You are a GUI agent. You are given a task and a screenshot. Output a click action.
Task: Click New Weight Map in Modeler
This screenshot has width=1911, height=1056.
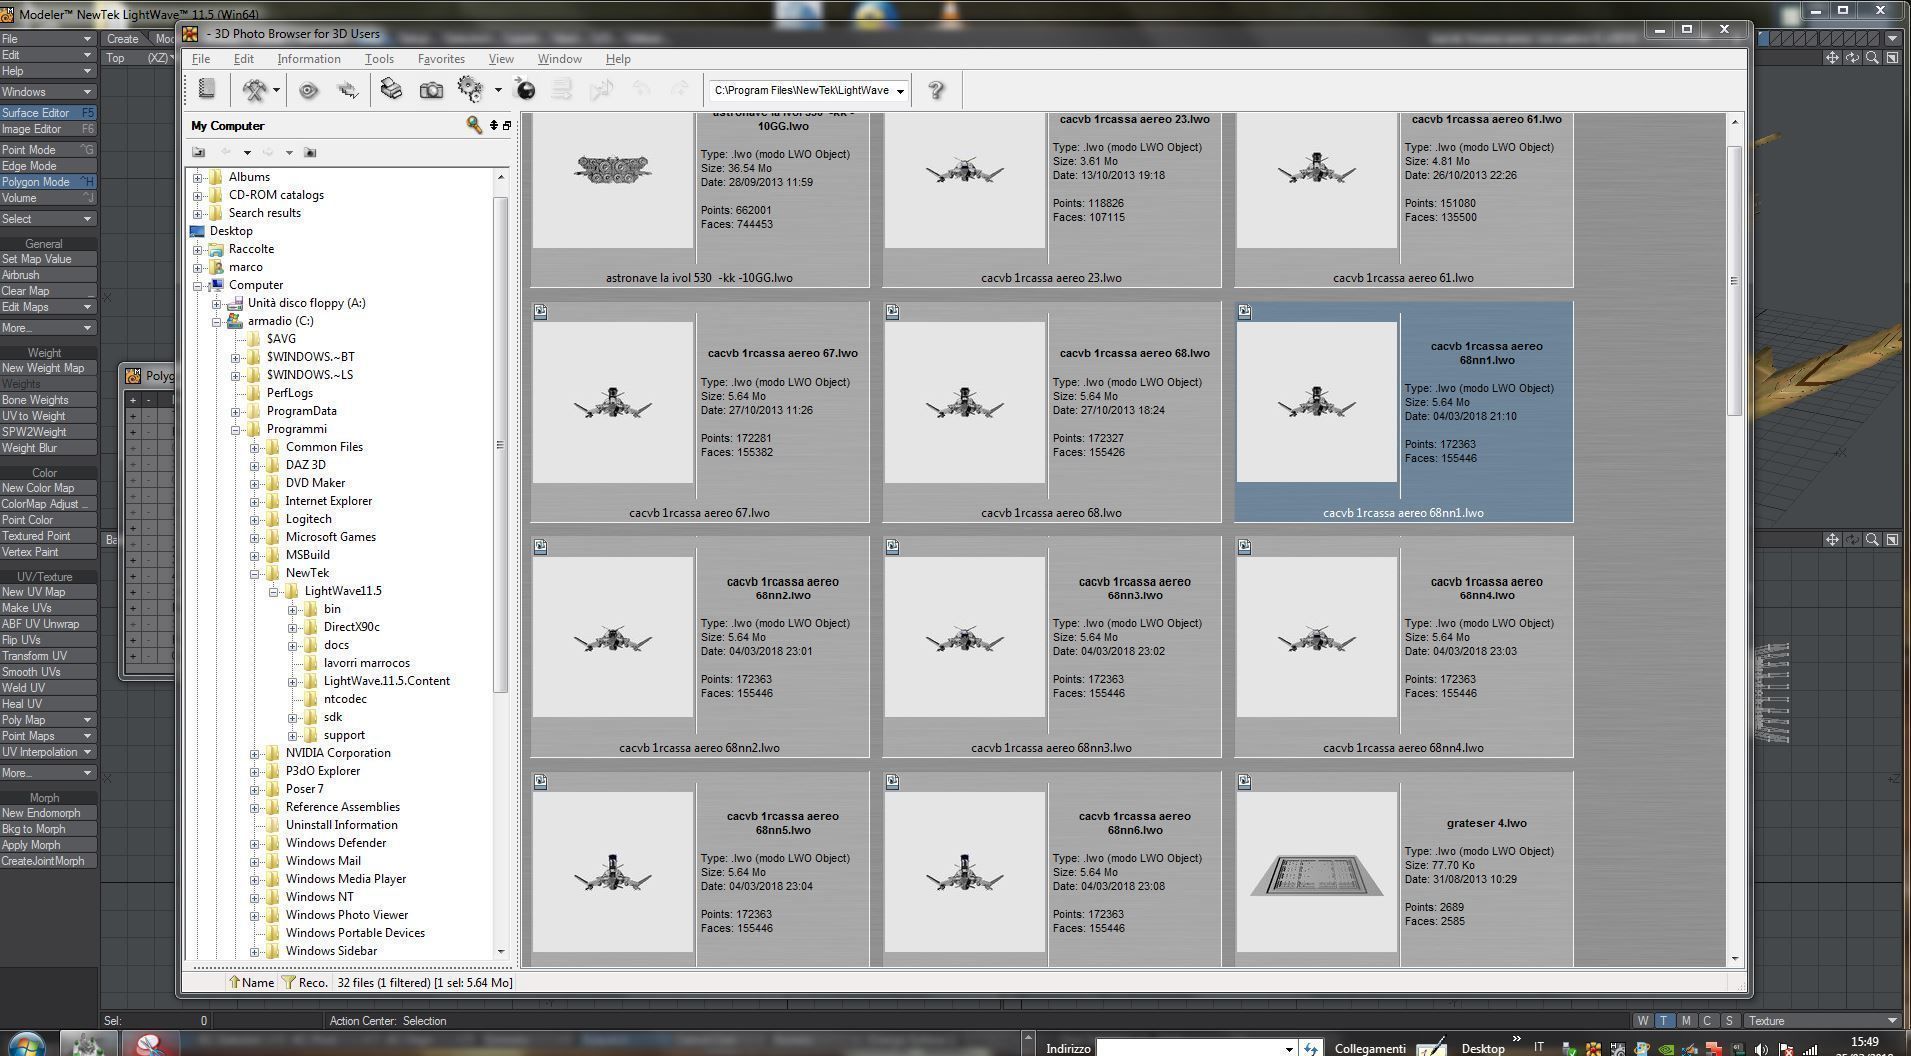[x=48, y=368]
